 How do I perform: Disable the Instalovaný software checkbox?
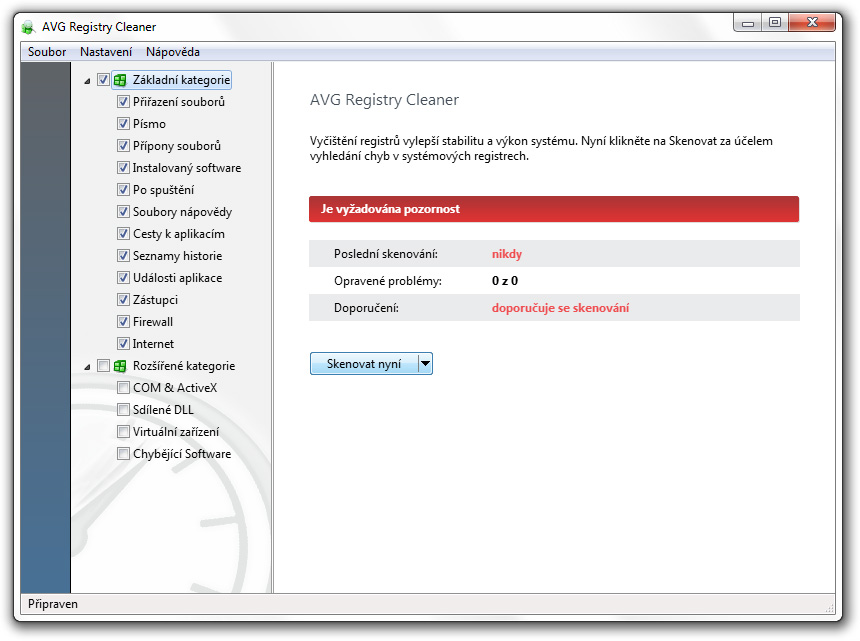click(123, 168)
